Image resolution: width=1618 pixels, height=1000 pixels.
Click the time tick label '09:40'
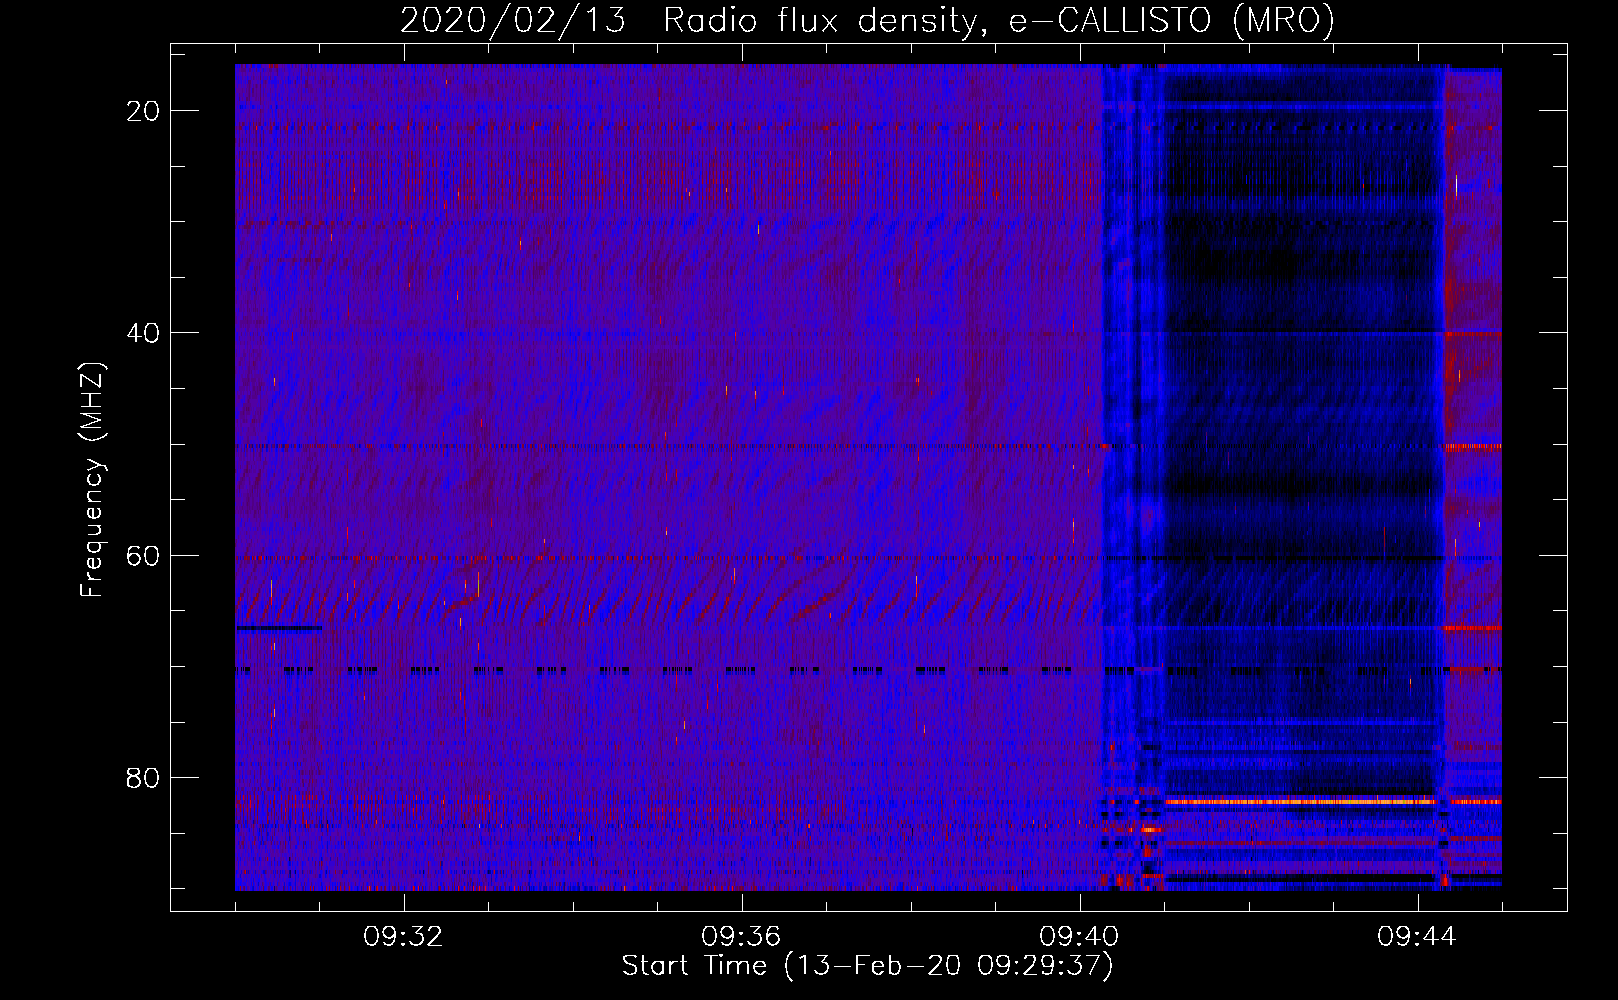(1080, 937)
